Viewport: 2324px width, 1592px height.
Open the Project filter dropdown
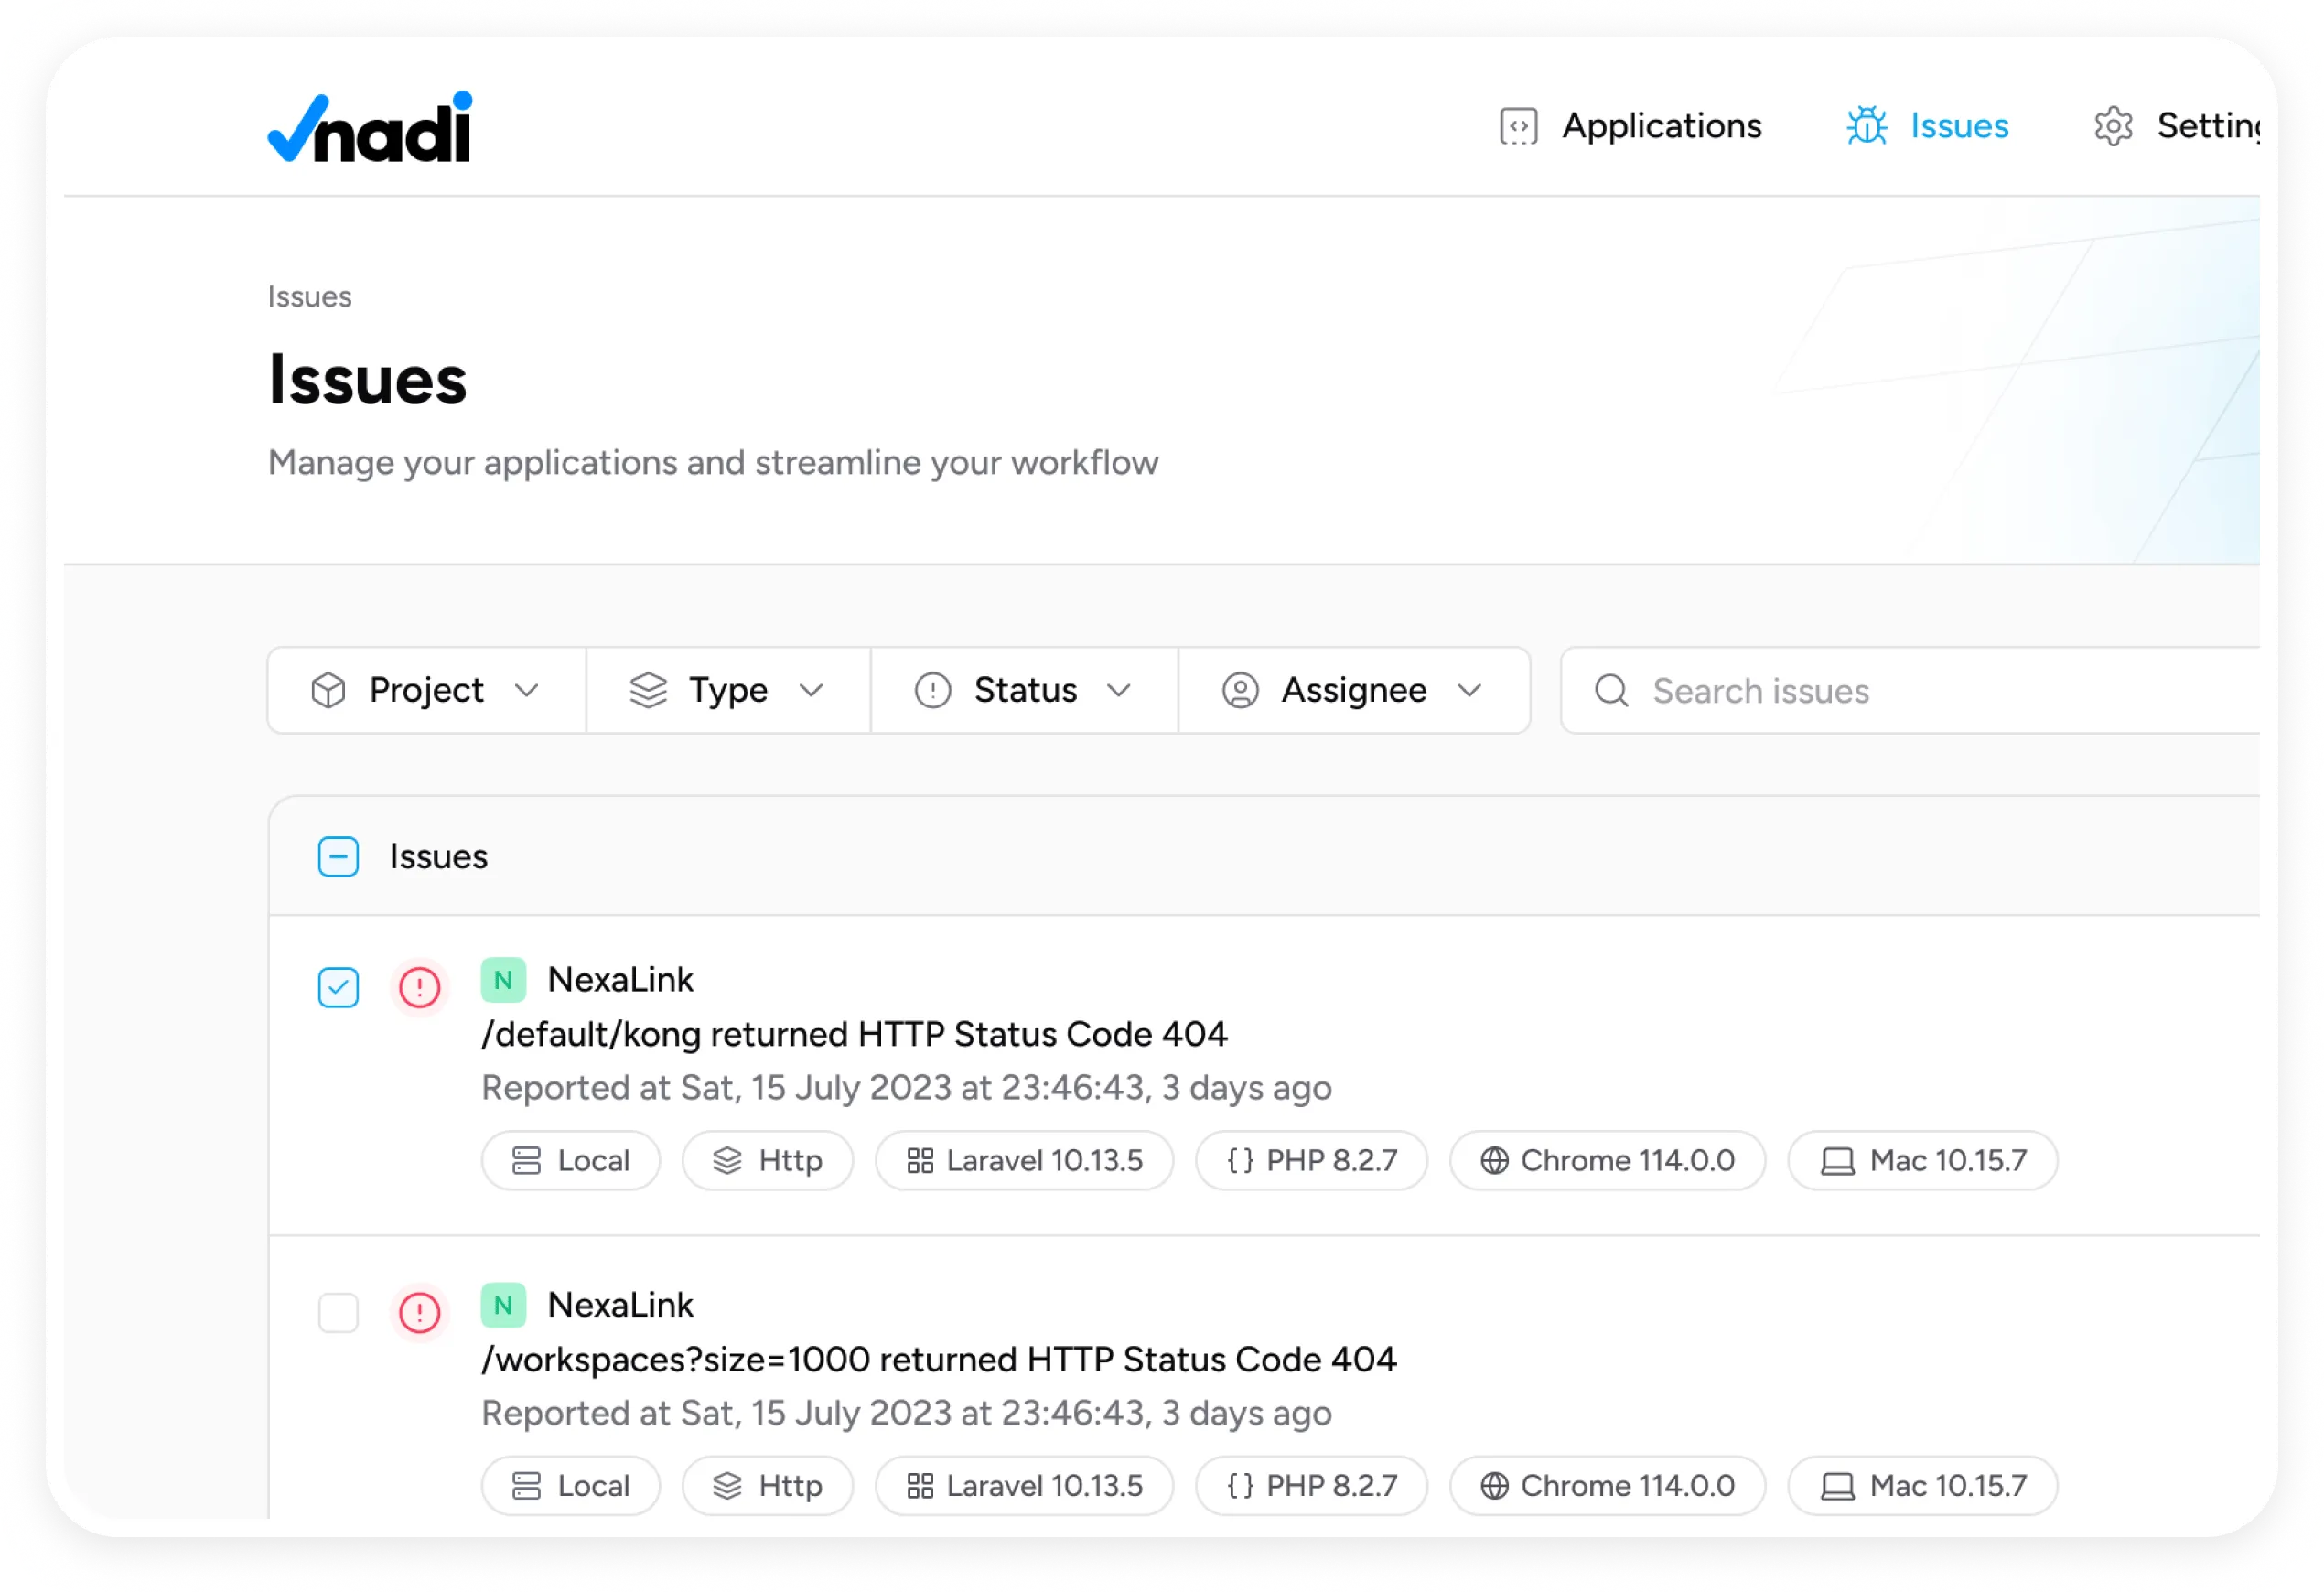coord(427,691)
